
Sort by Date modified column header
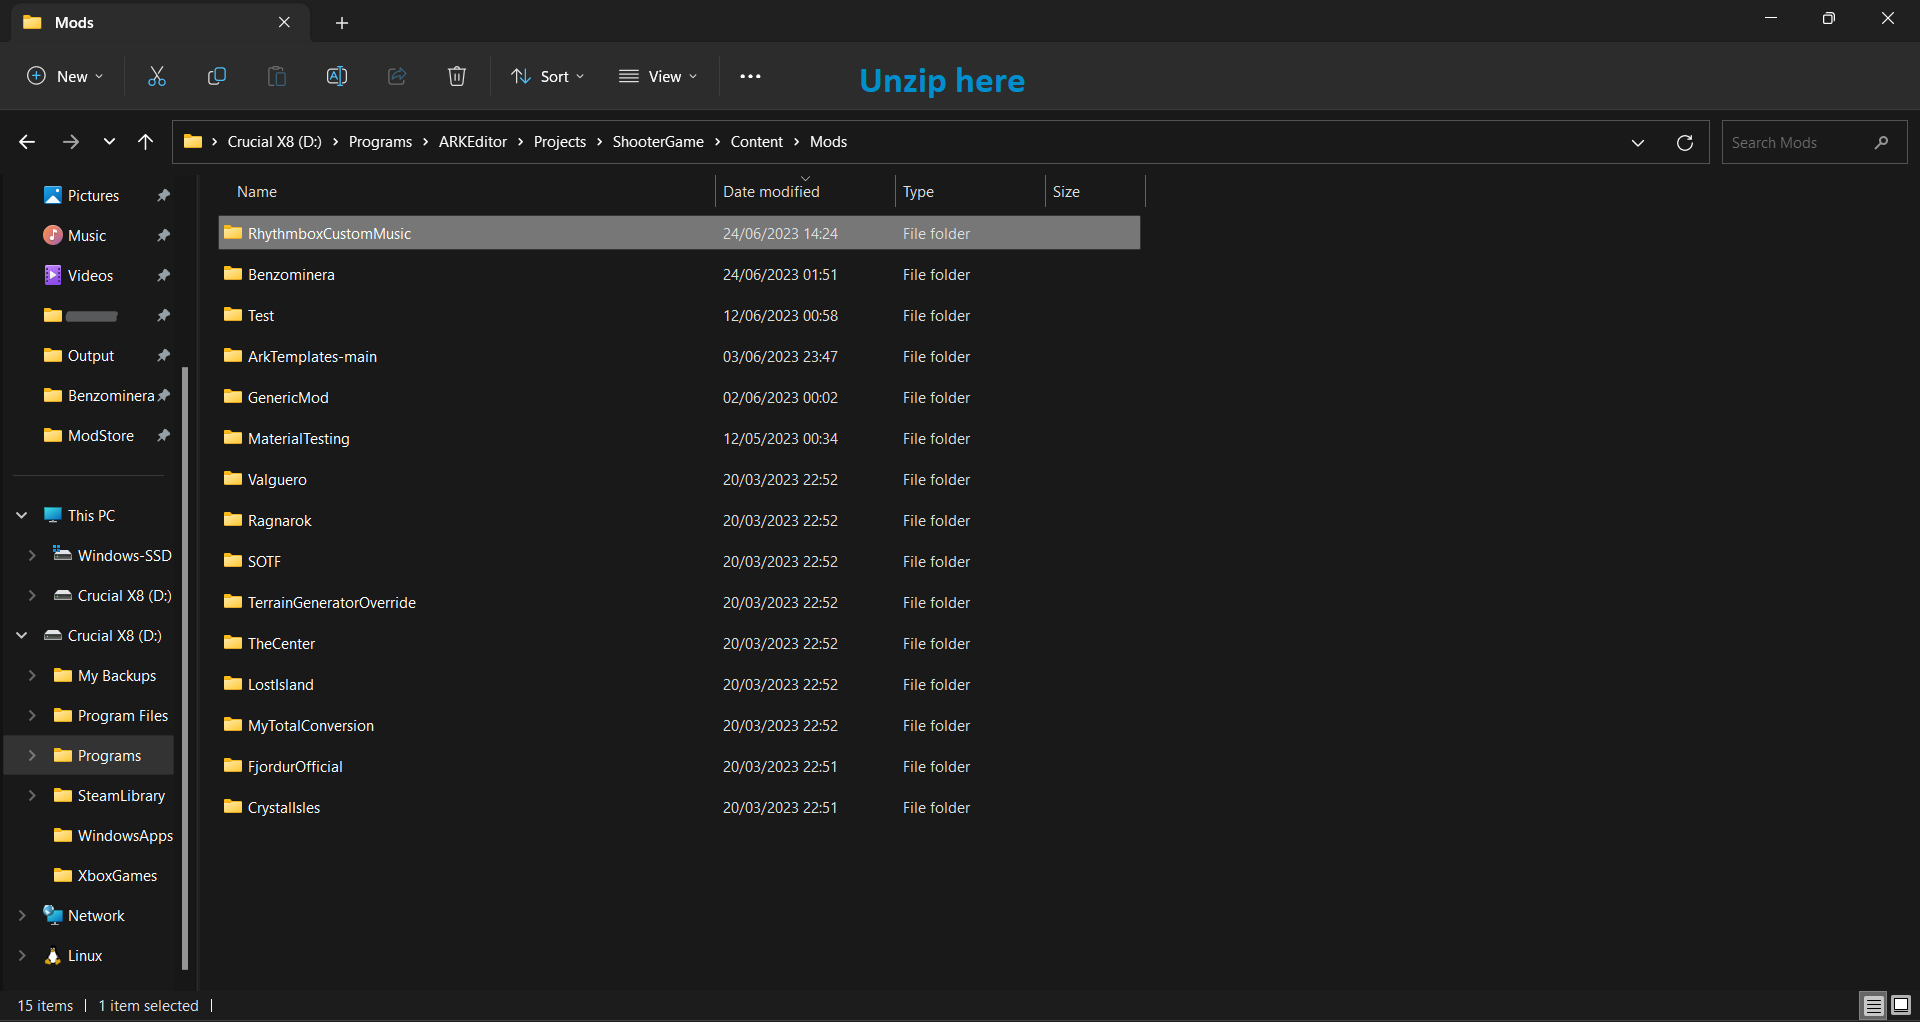(805, 191)
